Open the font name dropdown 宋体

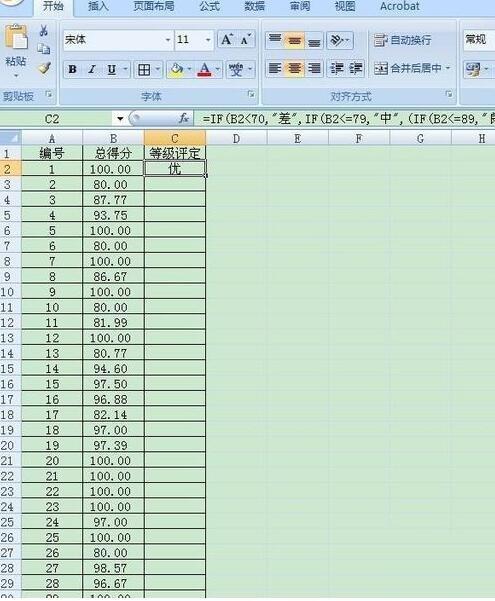[168, 40]
